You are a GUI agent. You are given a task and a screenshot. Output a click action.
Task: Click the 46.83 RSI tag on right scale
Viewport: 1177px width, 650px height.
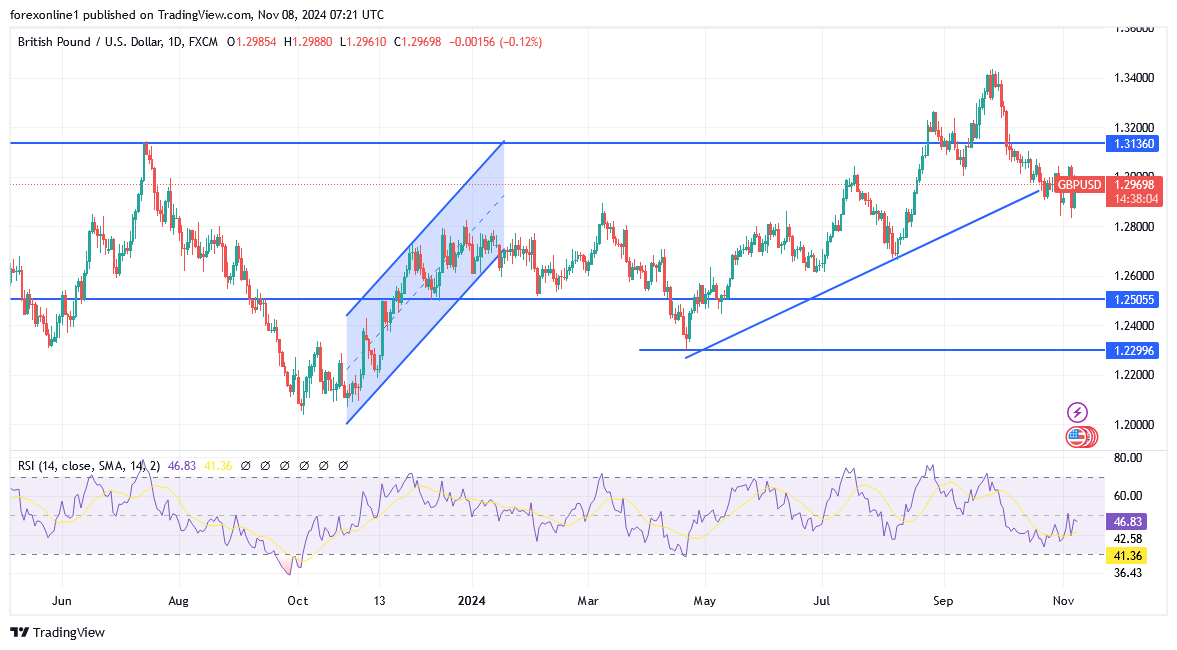[1127, 521]
